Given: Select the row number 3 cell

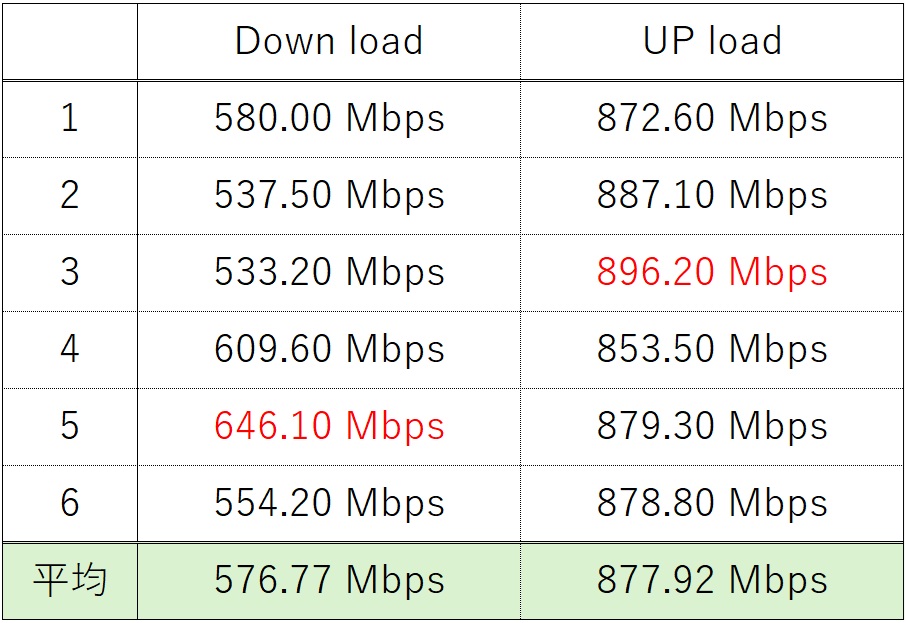Looking at the screenshot, I should point(69,273).
